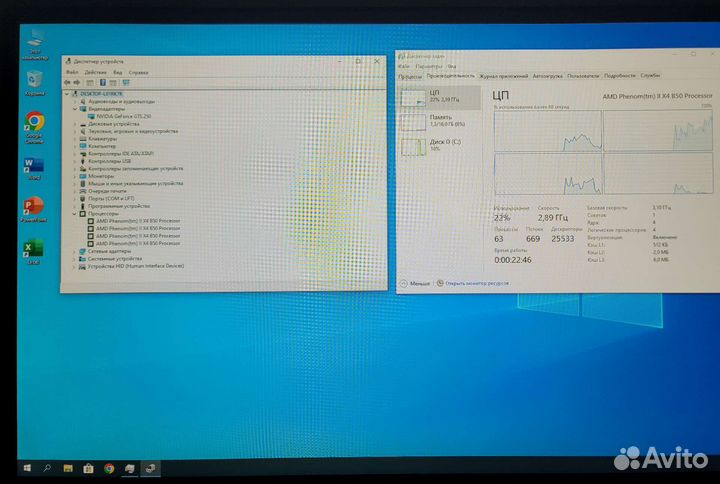Screen dimensions: 720x484
Task: Open Microsoft Store from the taskbar
Action: 88,468
